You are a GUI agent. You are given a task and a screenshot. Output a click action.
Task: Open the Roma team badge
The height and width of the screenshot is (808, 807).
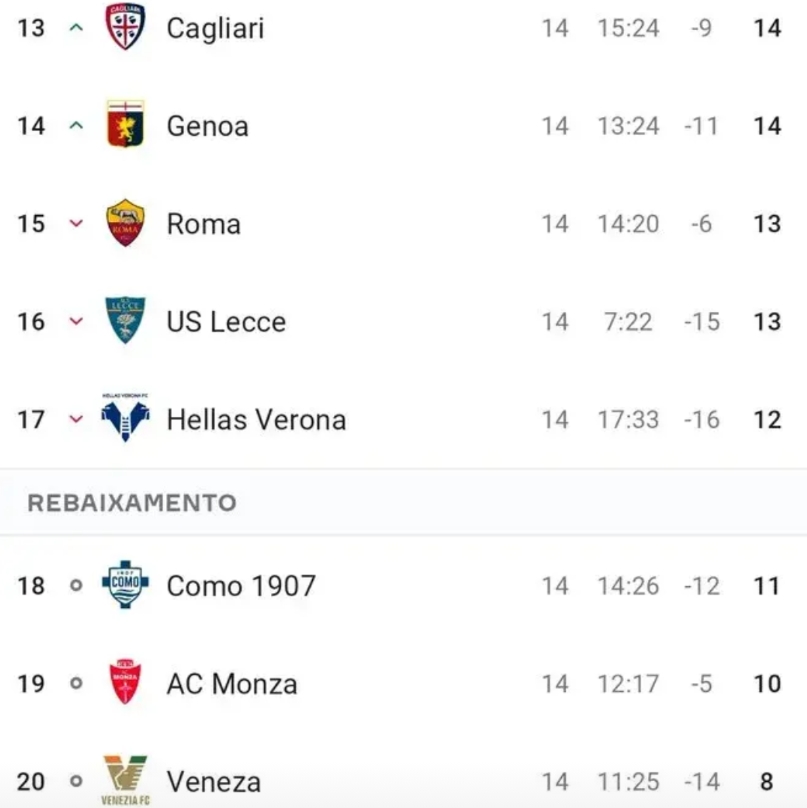[x=125, y=223]
